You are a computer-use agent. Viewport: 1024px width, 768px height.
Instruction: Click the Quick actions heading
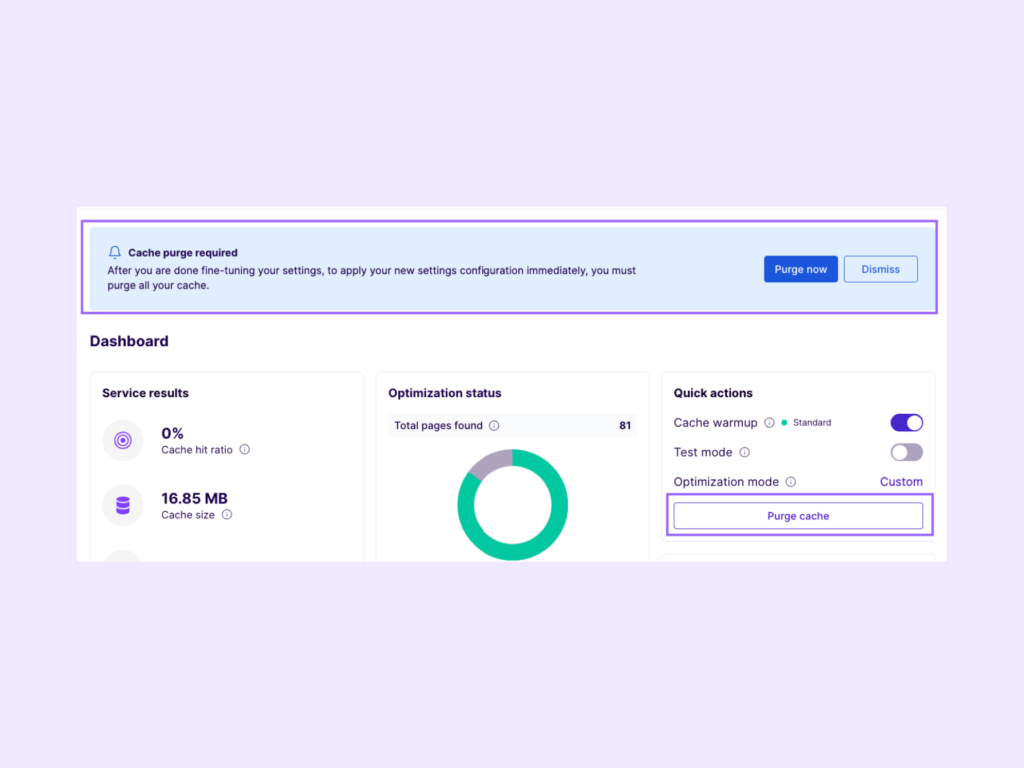click(713, 393)
